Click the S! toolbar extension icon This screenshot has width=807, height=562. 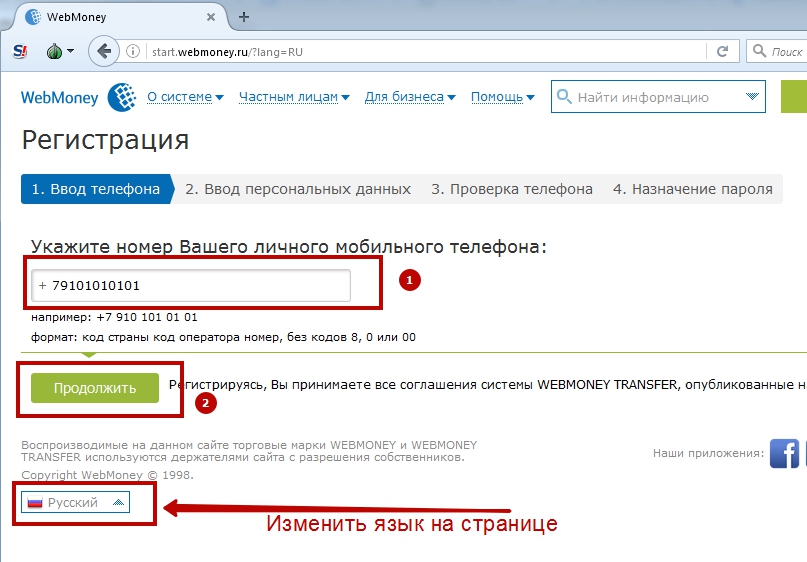[x=20, y=51]
